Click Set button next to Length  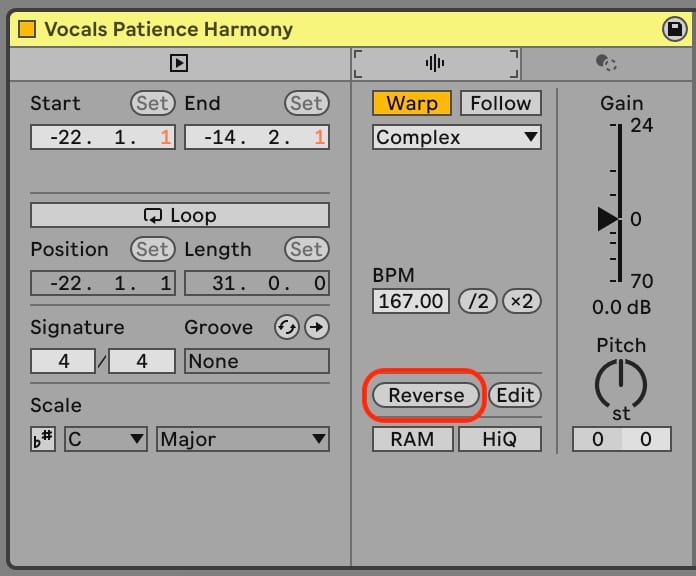[307, 249]
